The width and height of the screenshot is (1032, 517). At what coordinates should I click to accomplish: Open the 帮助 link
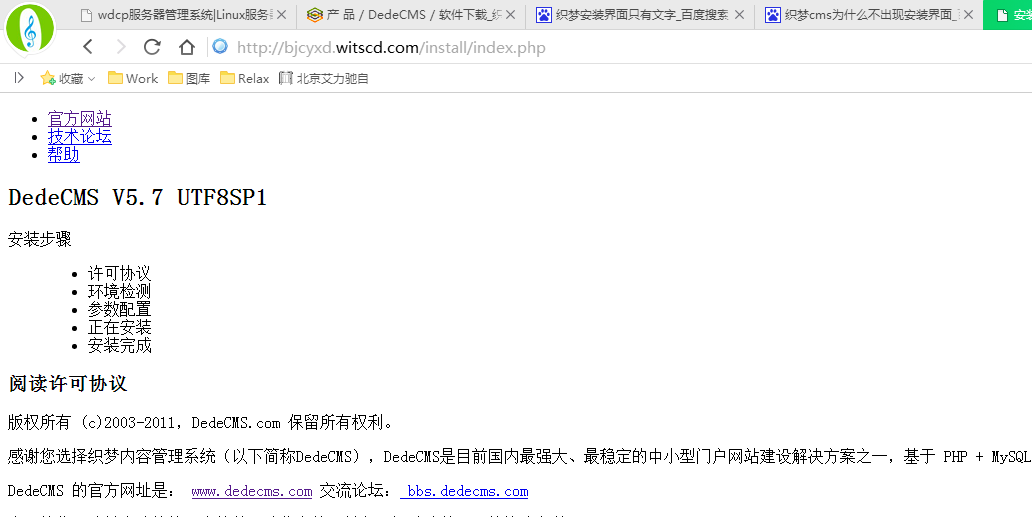tap(64, 154)
